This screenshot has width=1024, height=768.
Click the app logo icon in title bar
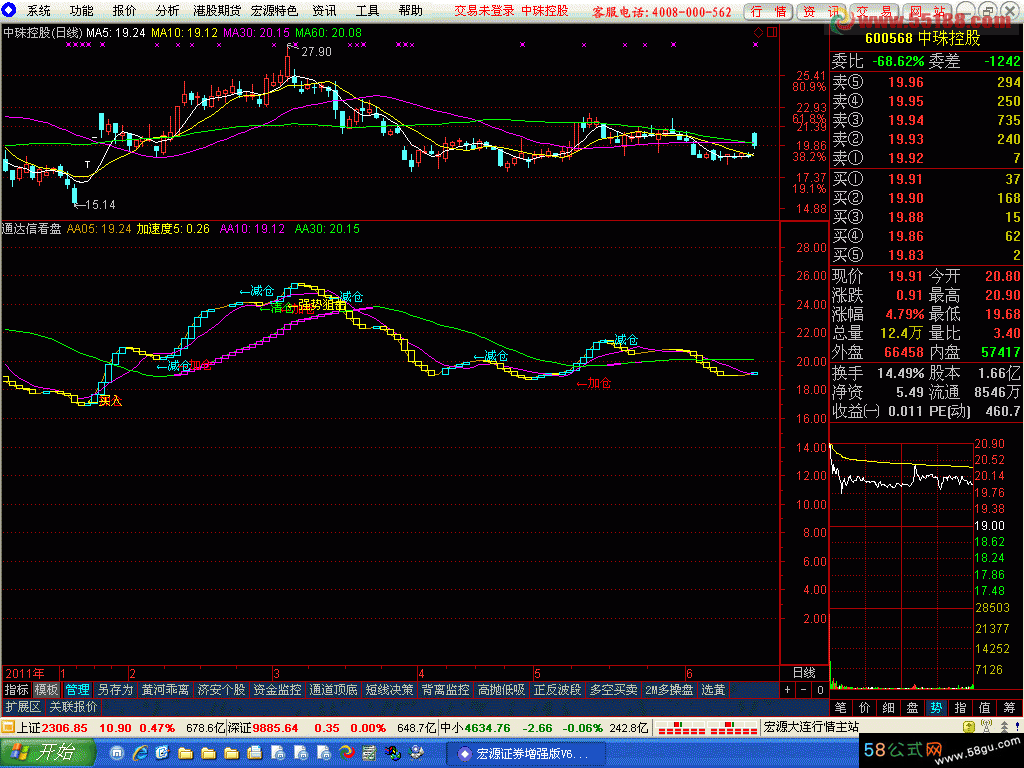point(8,10)
